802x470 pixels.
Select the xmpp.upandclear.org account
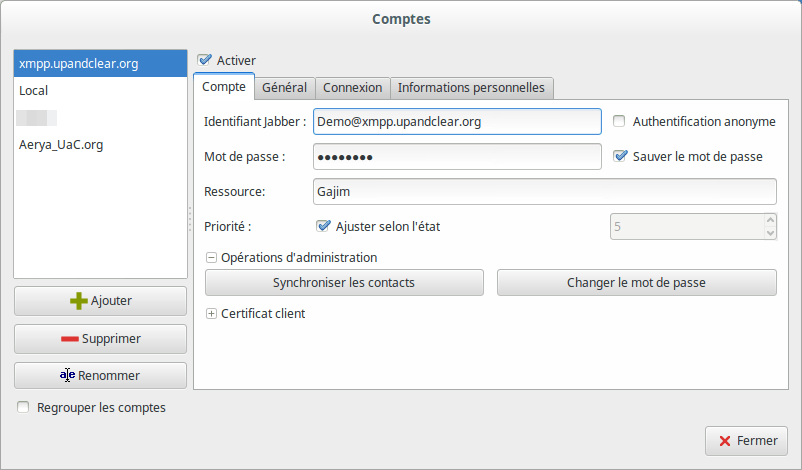pos(100,64)
